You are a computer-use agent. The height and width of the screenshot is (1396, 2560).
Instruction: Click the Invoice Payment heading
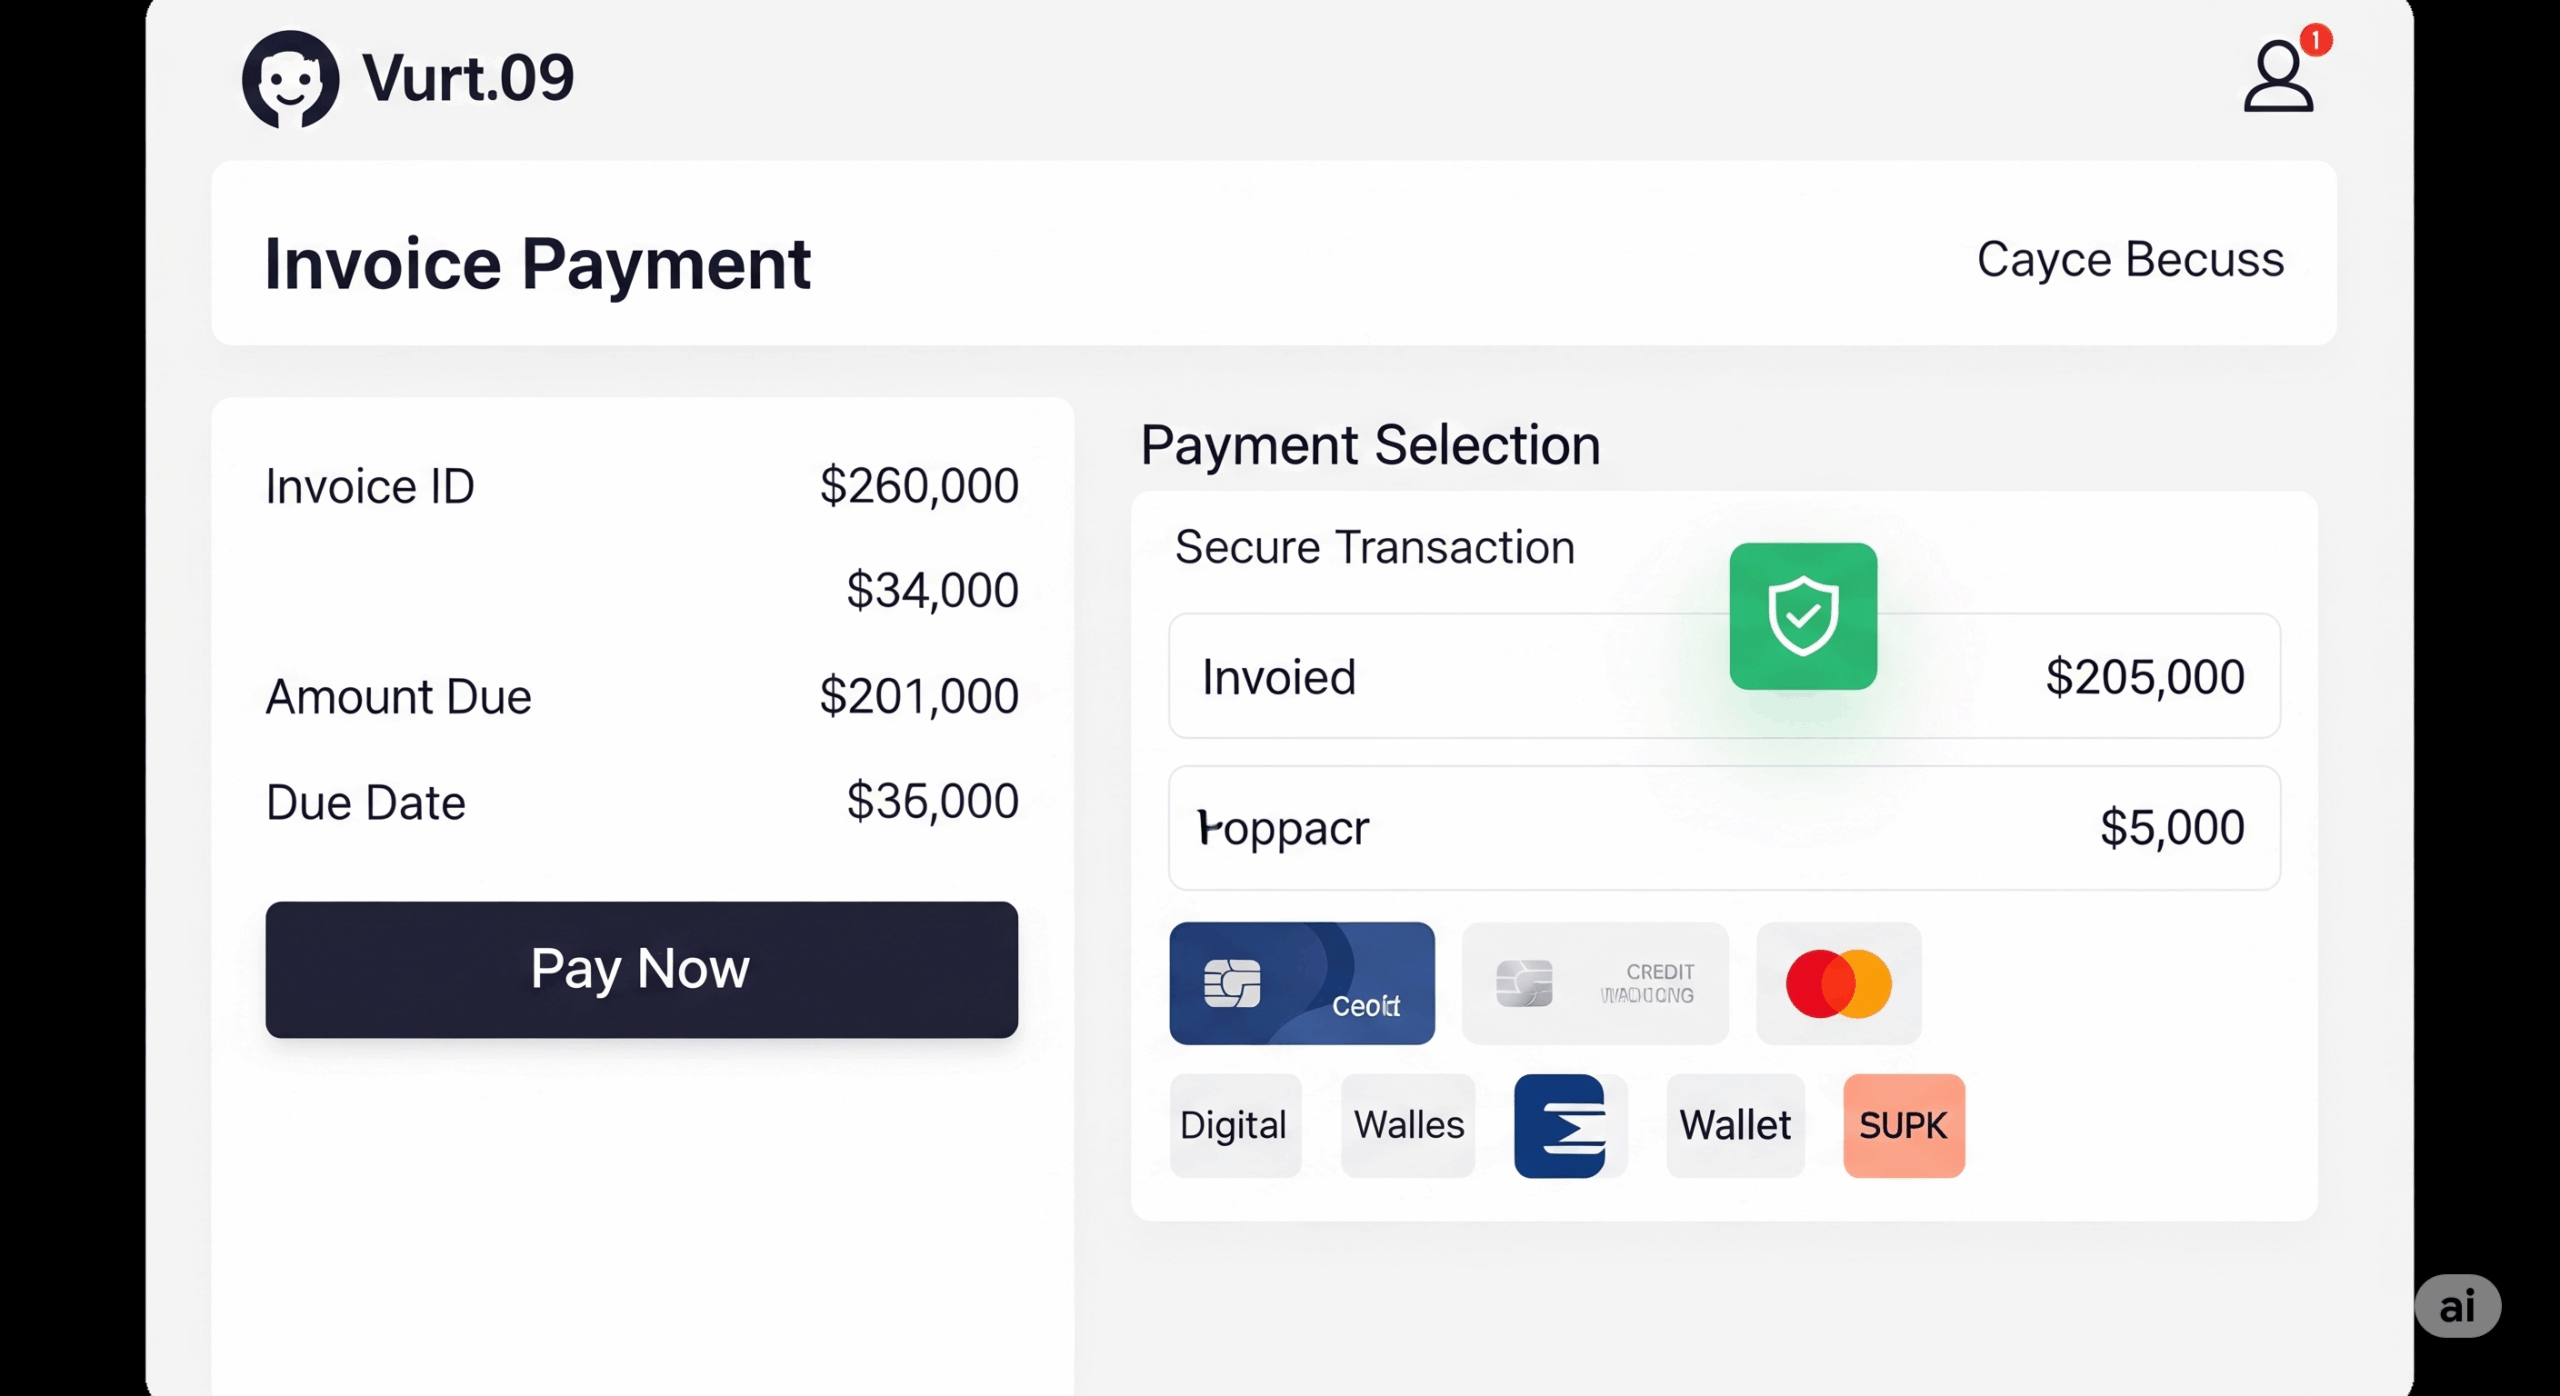(x=537, y=265)
